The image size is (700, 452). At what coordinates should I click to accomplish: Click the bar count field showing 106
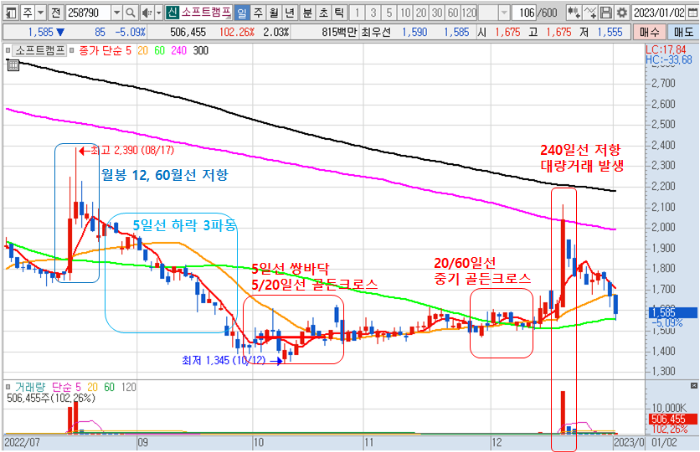[524, 13]
